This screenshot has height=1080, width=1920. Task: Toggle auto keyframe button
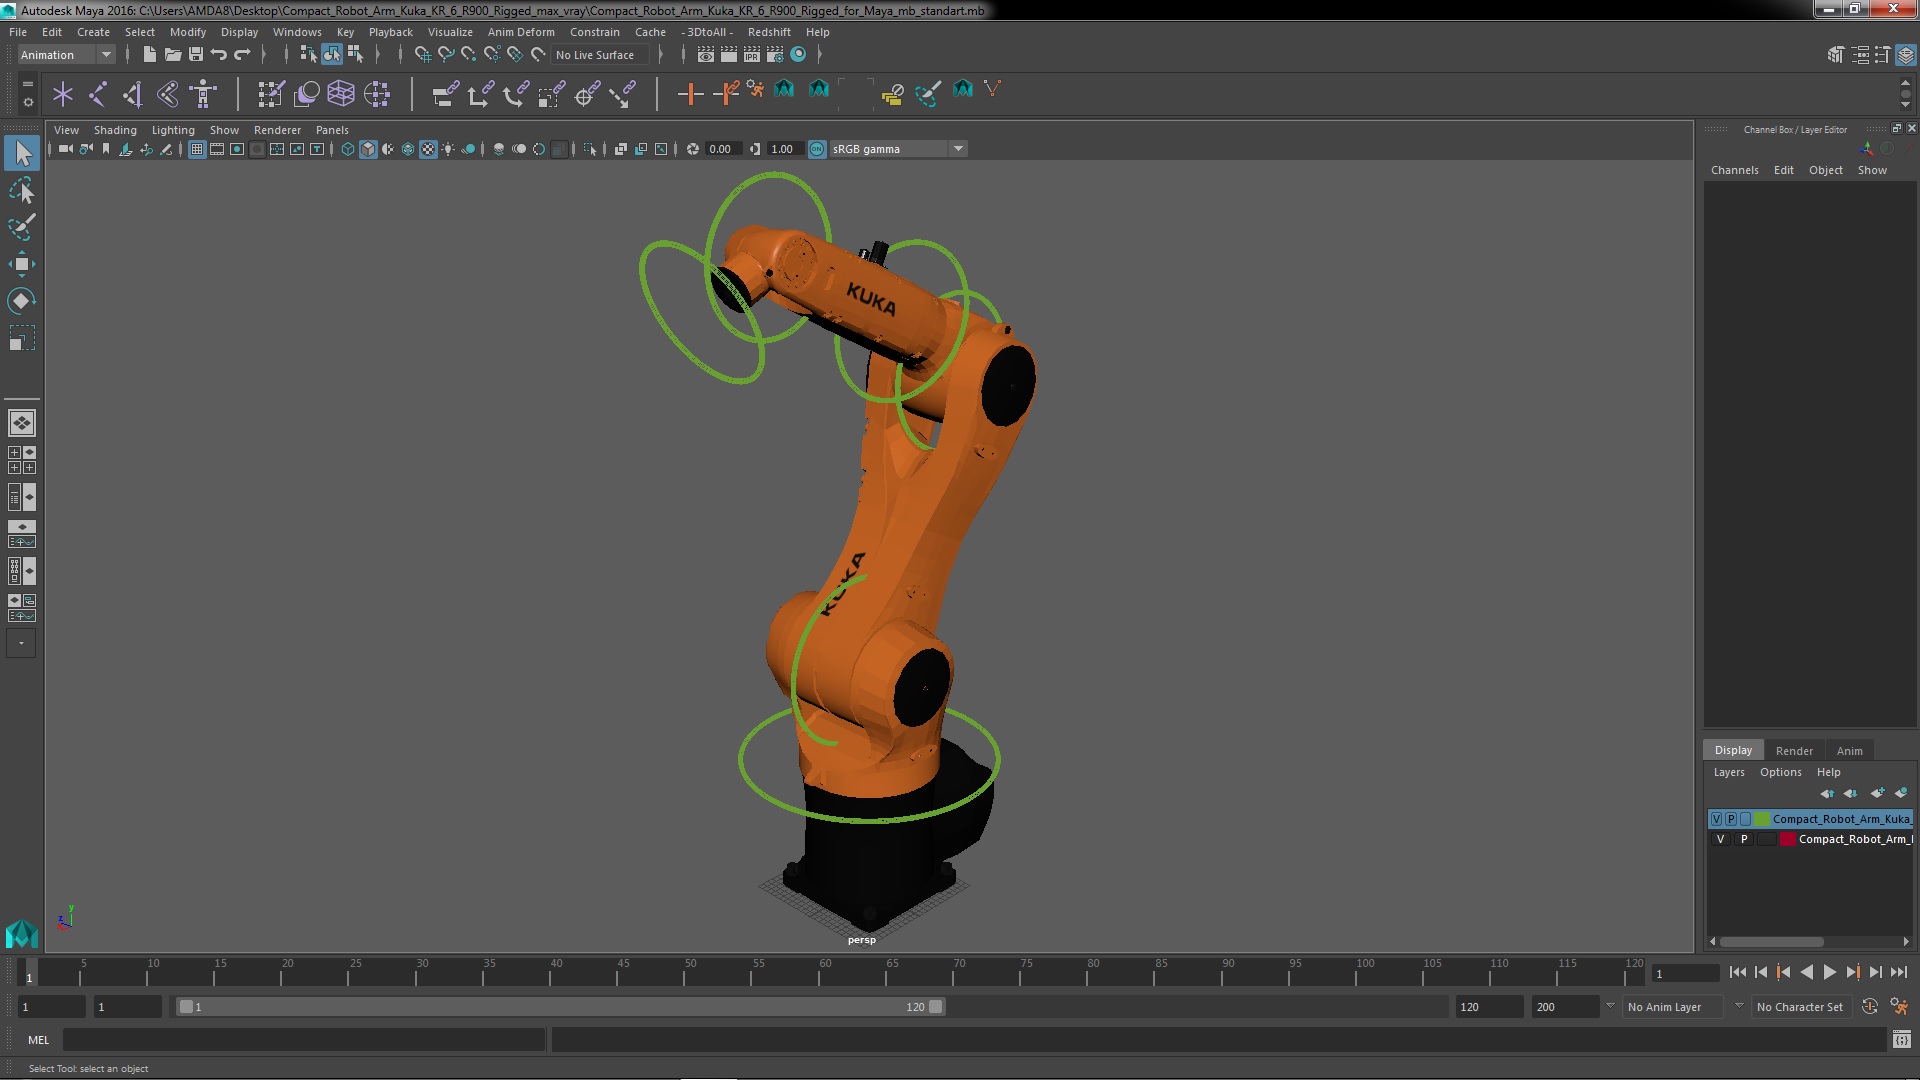point(1869,1007)
